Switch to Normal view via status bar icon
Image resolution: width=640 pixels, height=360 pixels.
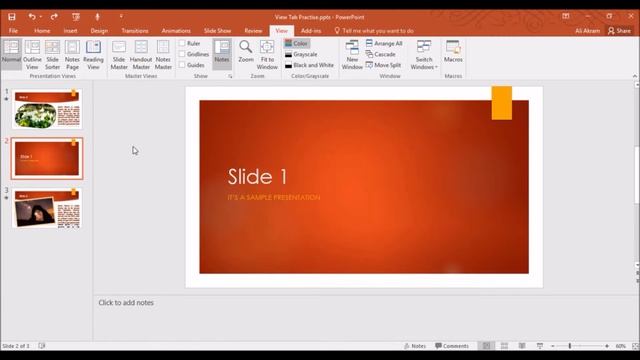[487, 346]
